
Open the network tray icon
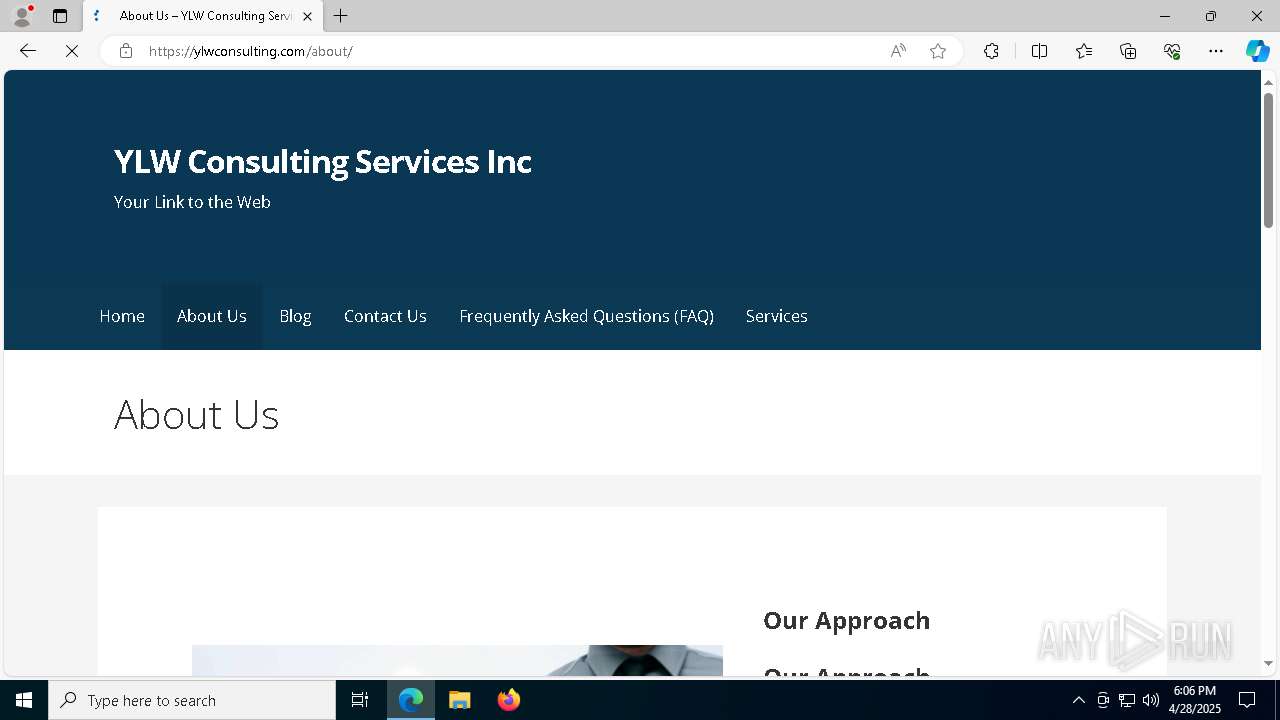pos(1127,700)
